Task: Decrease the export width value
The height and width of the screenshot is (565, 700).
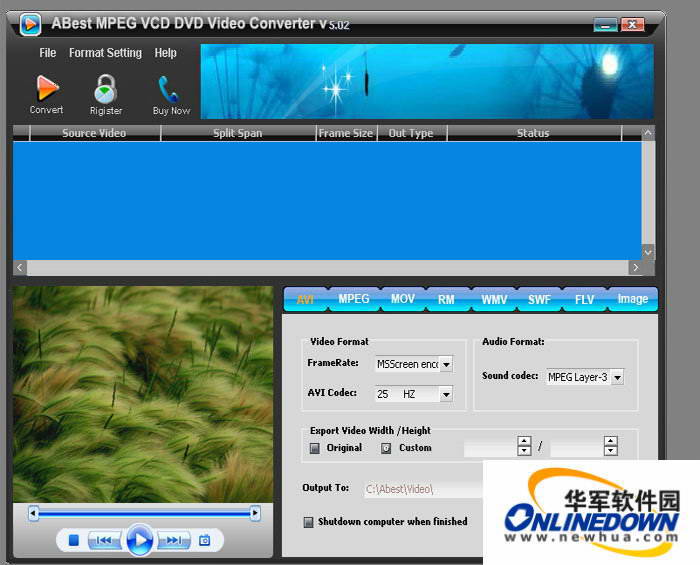Action: point(524,451)
